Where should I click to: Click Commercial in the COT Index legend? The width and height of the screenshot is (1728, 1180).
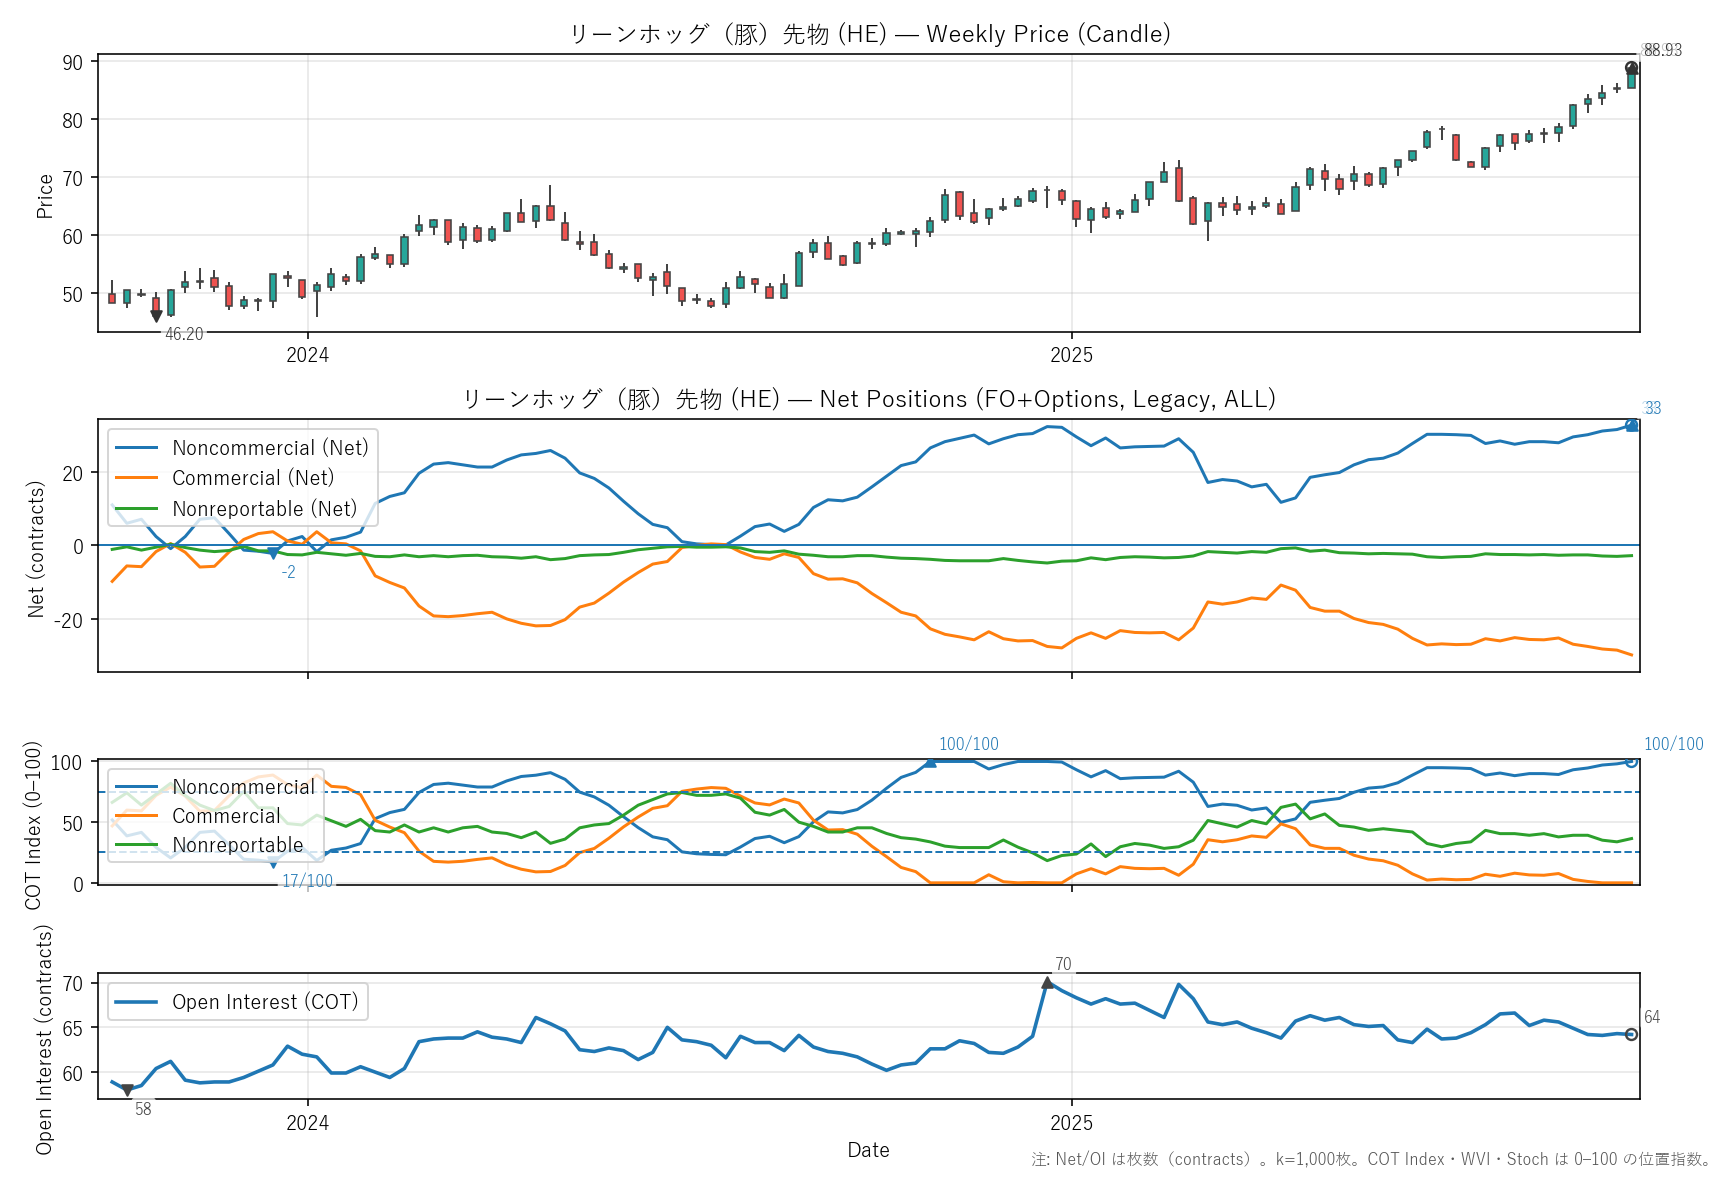[226, 816]
